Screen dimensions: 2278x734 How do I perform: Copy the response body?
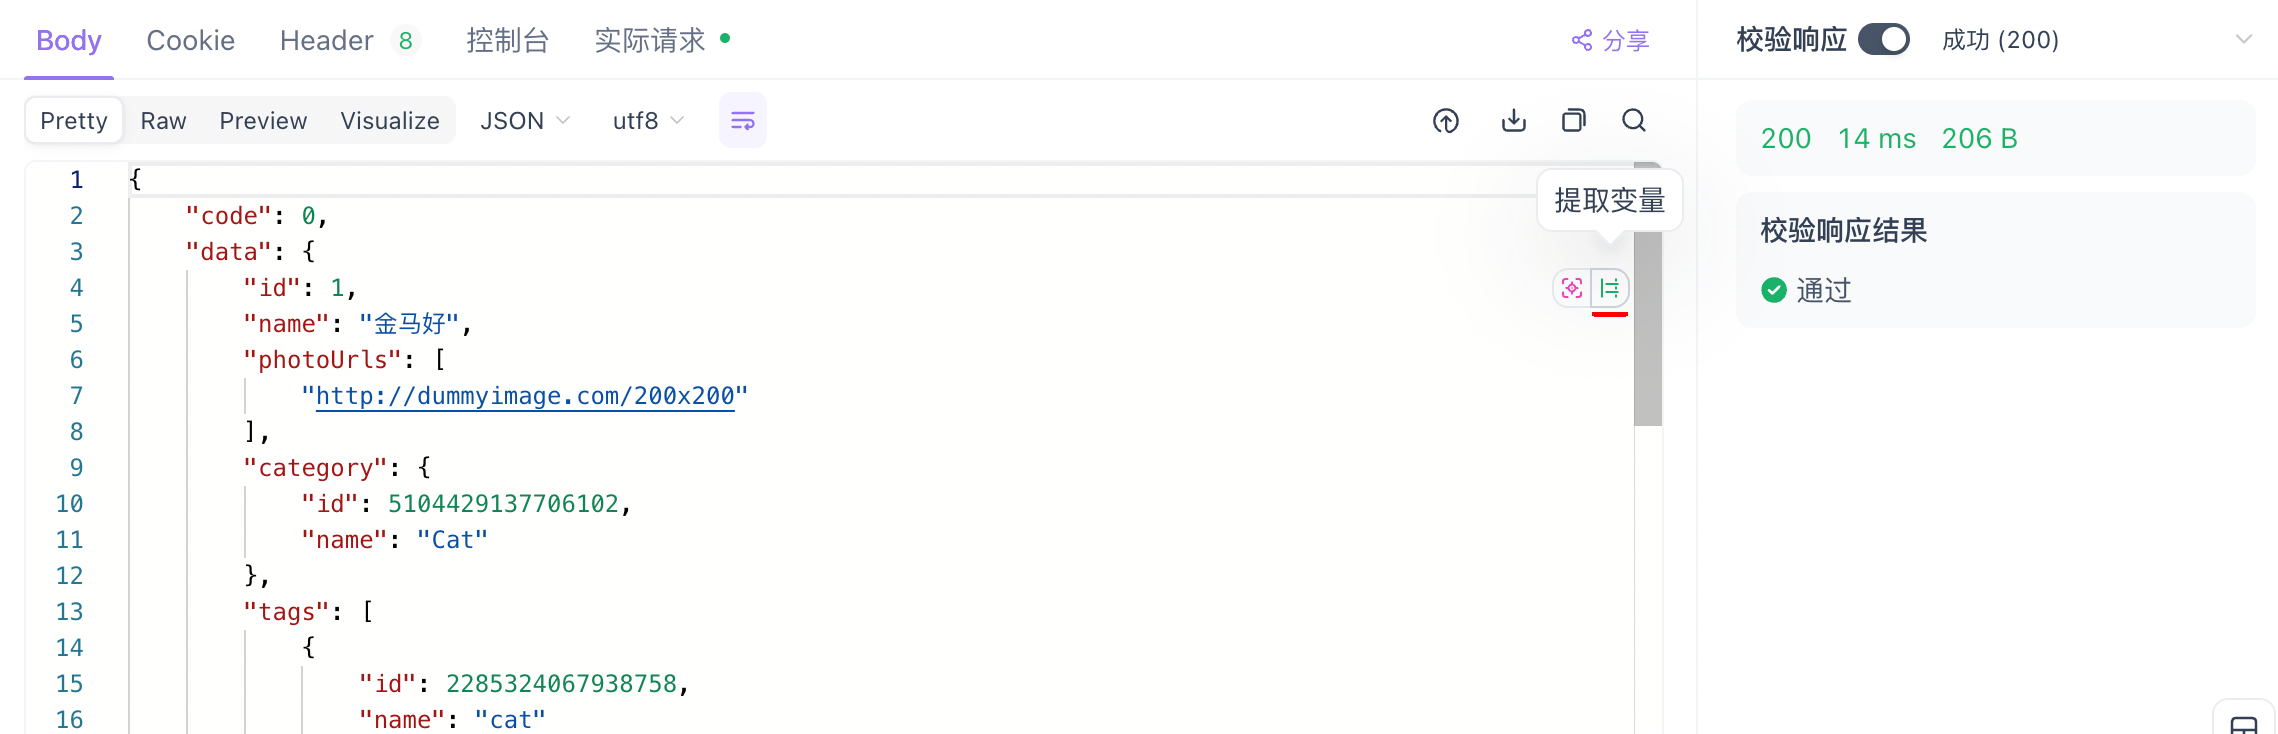(x=1574, y=121)
